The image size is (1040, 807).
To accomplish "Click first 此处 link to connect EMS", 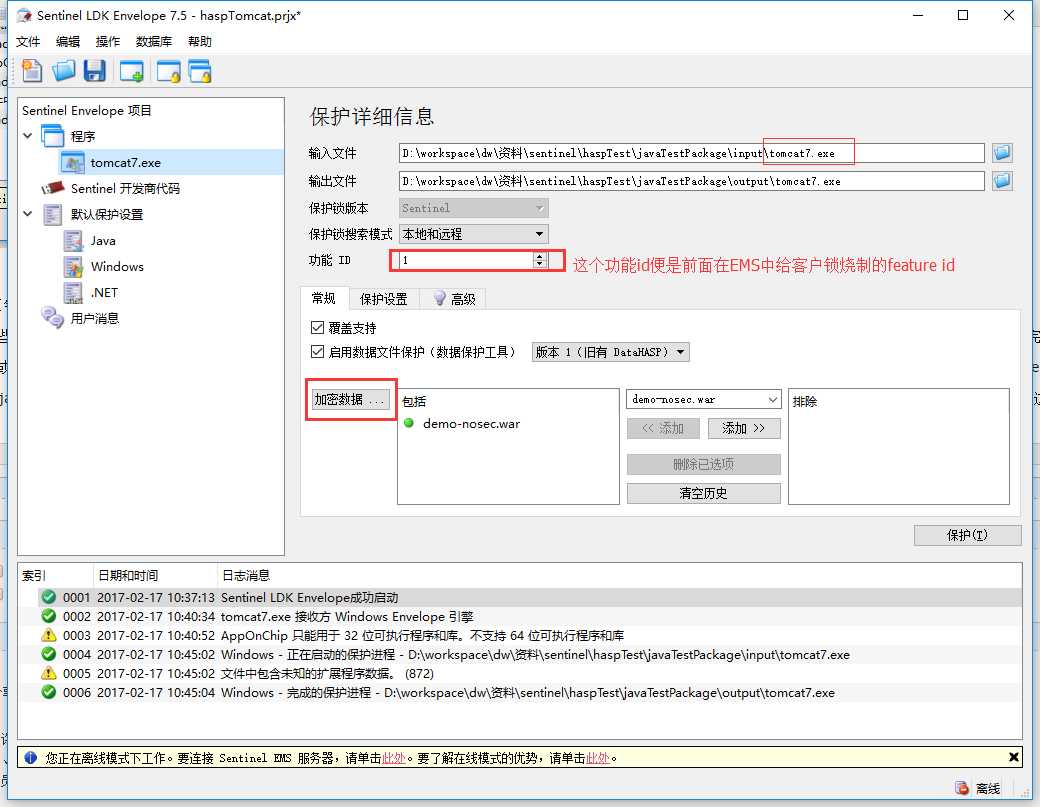I will click(394, 757).
